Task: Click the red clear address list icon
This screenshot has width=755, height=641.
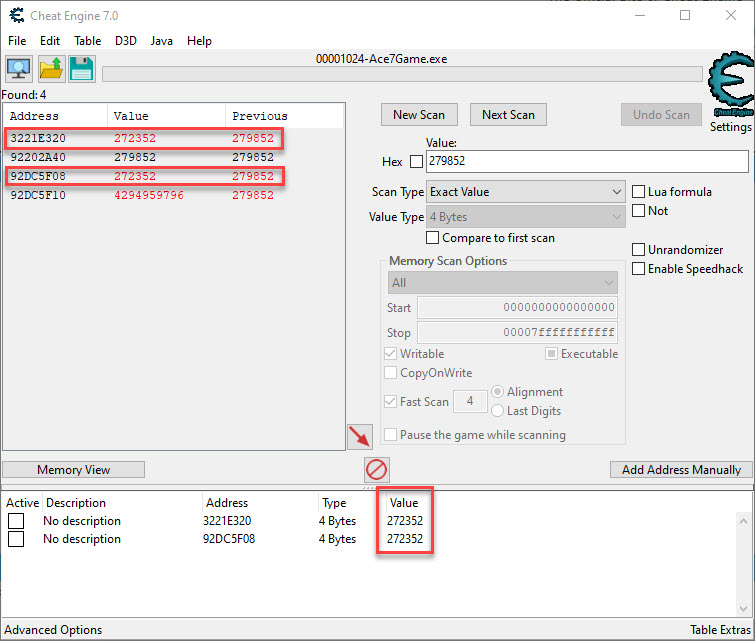Action: coord(377,469)
